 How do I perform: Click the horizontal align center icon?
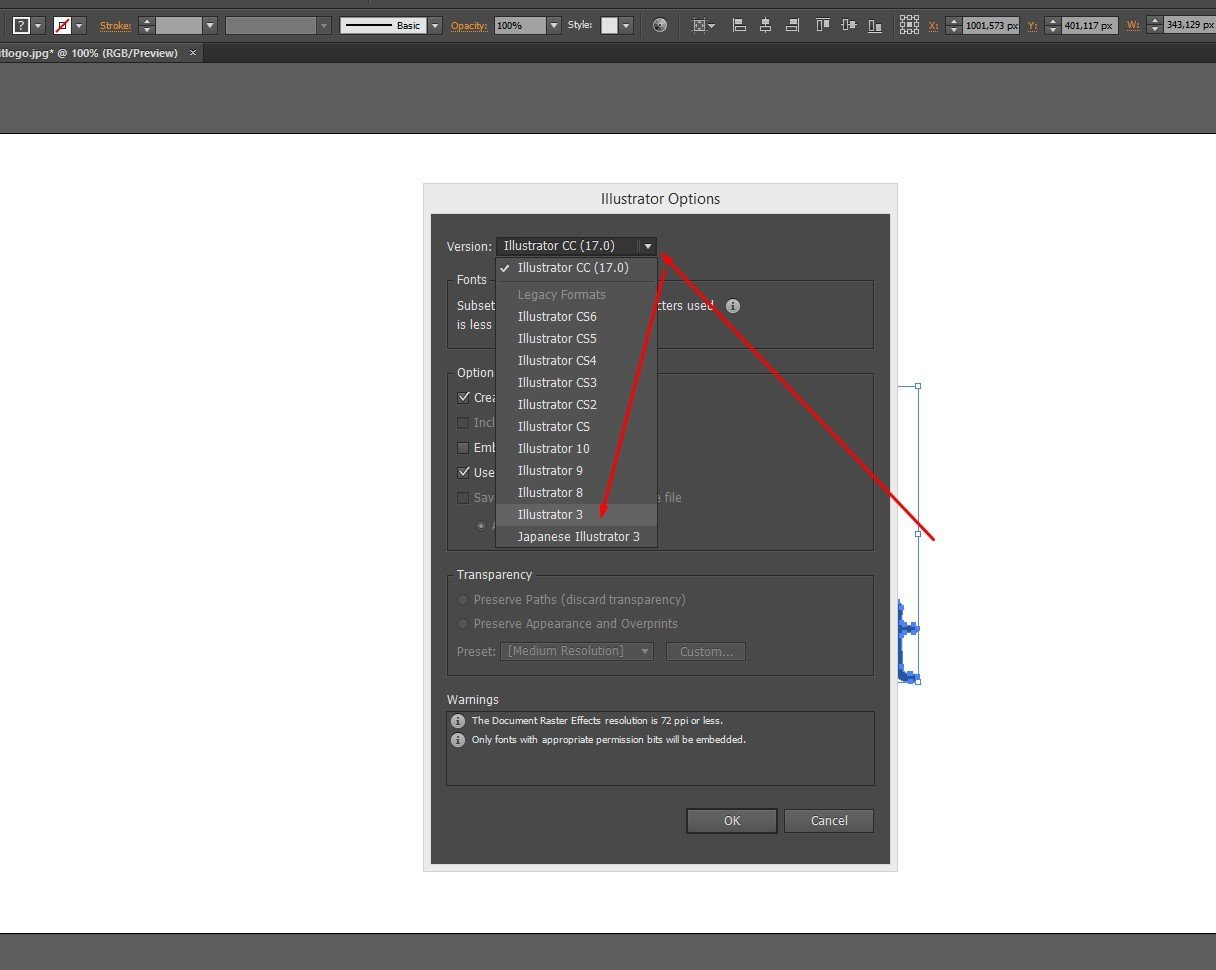[765, 25]
